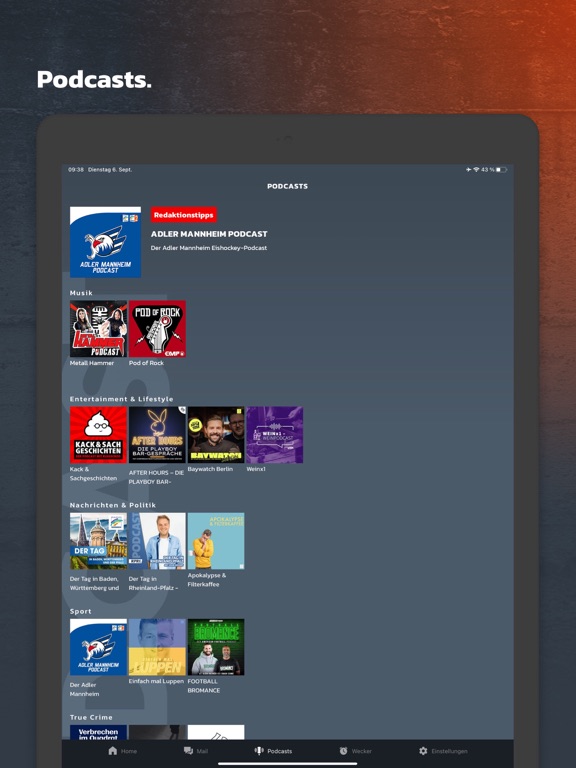Click the 'Nachrichten & Politik' heading
Image resolution: width=576 pixels, height=768 pixels.
[x=113, y=505]
